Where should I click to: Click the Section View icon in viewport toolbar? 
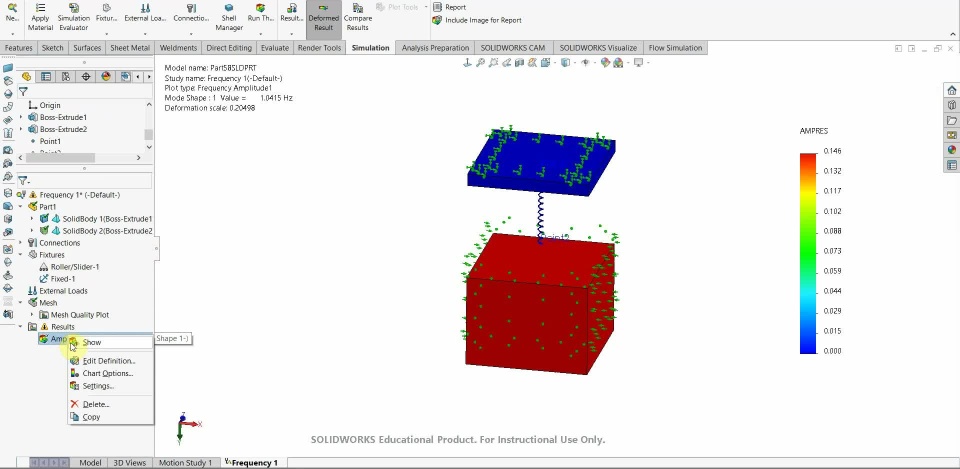point(520,62)
